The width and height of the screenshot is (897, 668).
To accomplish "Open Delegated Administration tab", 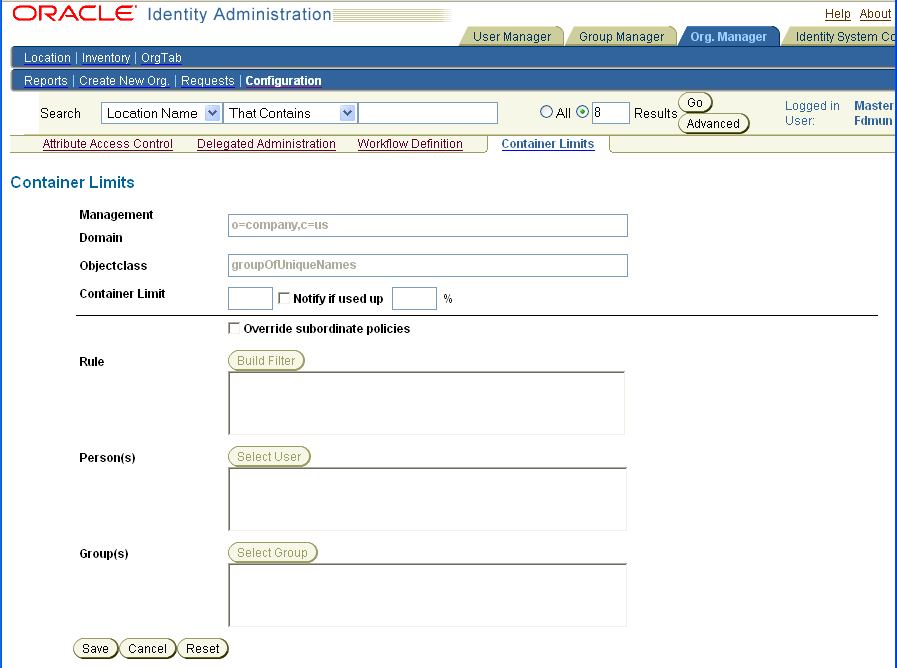I will (x=266, y=144).
